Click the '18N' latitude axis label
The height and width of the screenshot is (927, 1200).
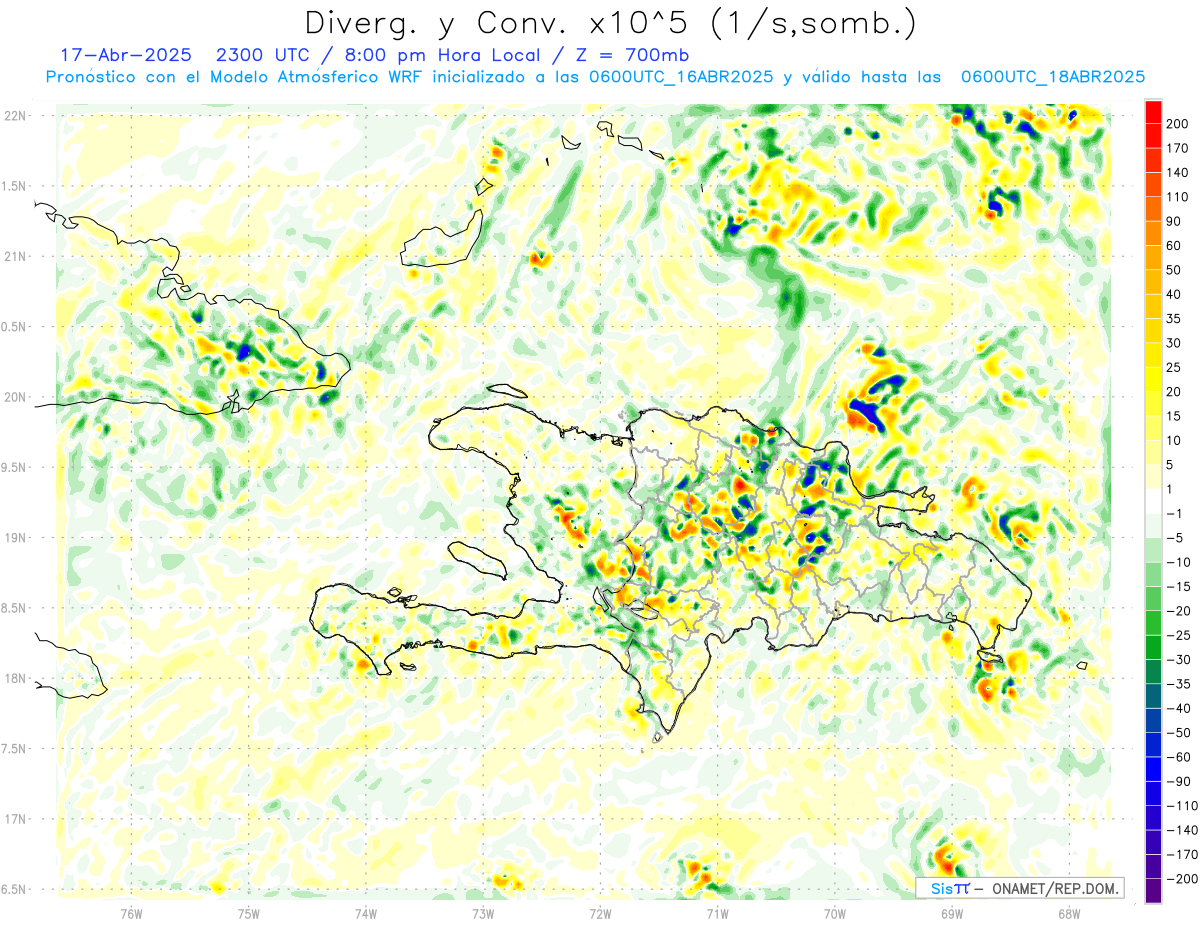click(x=14, y=678)
